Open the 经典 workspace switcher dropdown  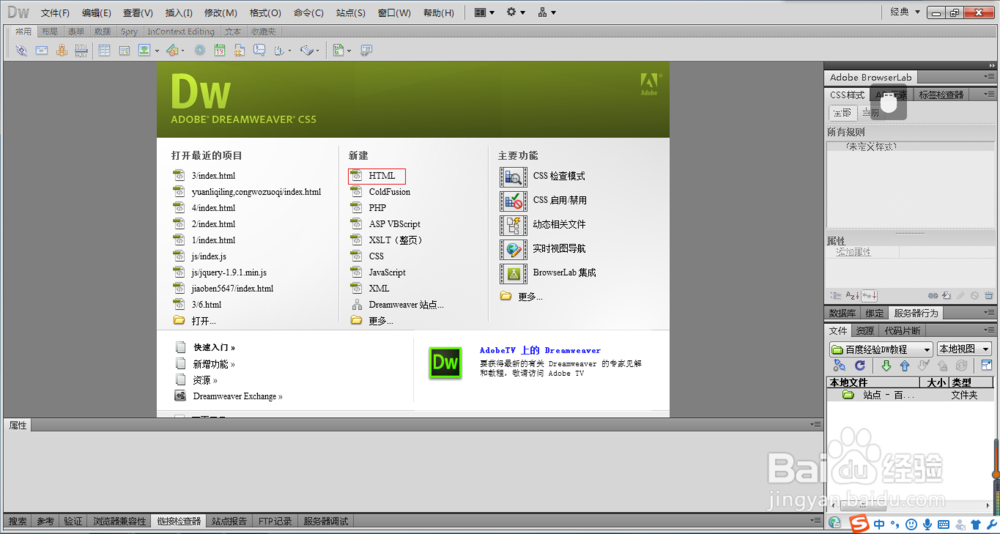tap(906, 12)
